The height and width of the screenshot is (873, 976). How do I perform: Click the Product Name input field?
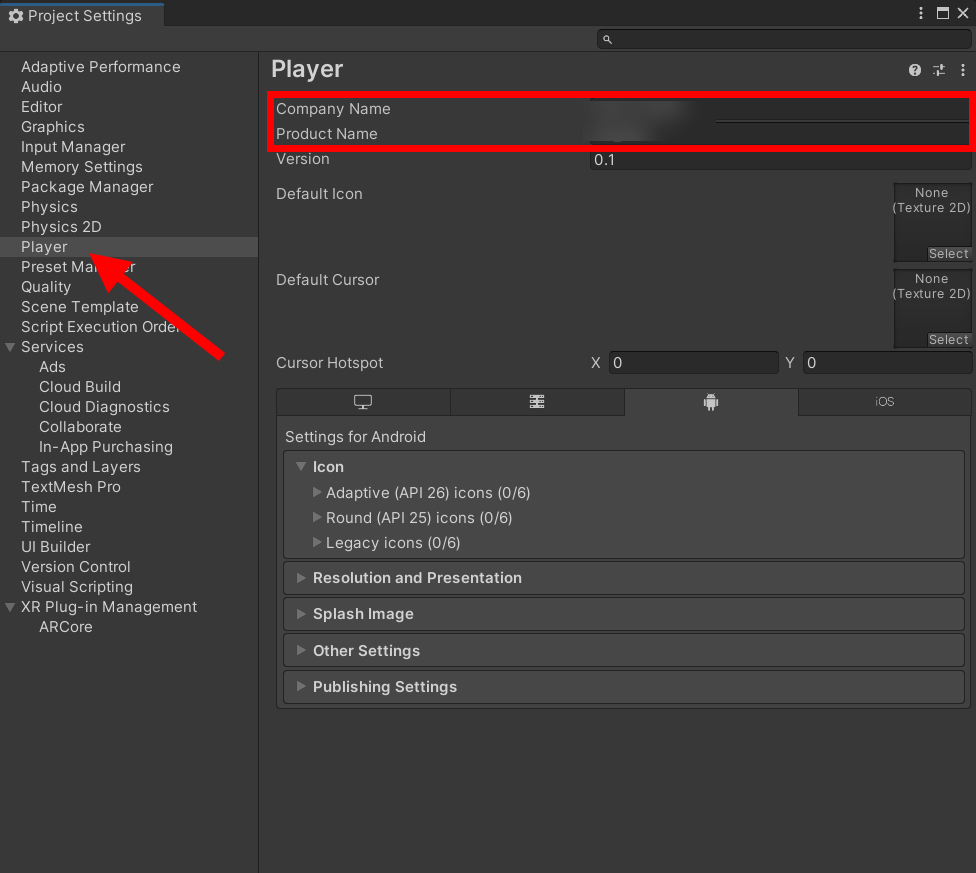(781, 134)
